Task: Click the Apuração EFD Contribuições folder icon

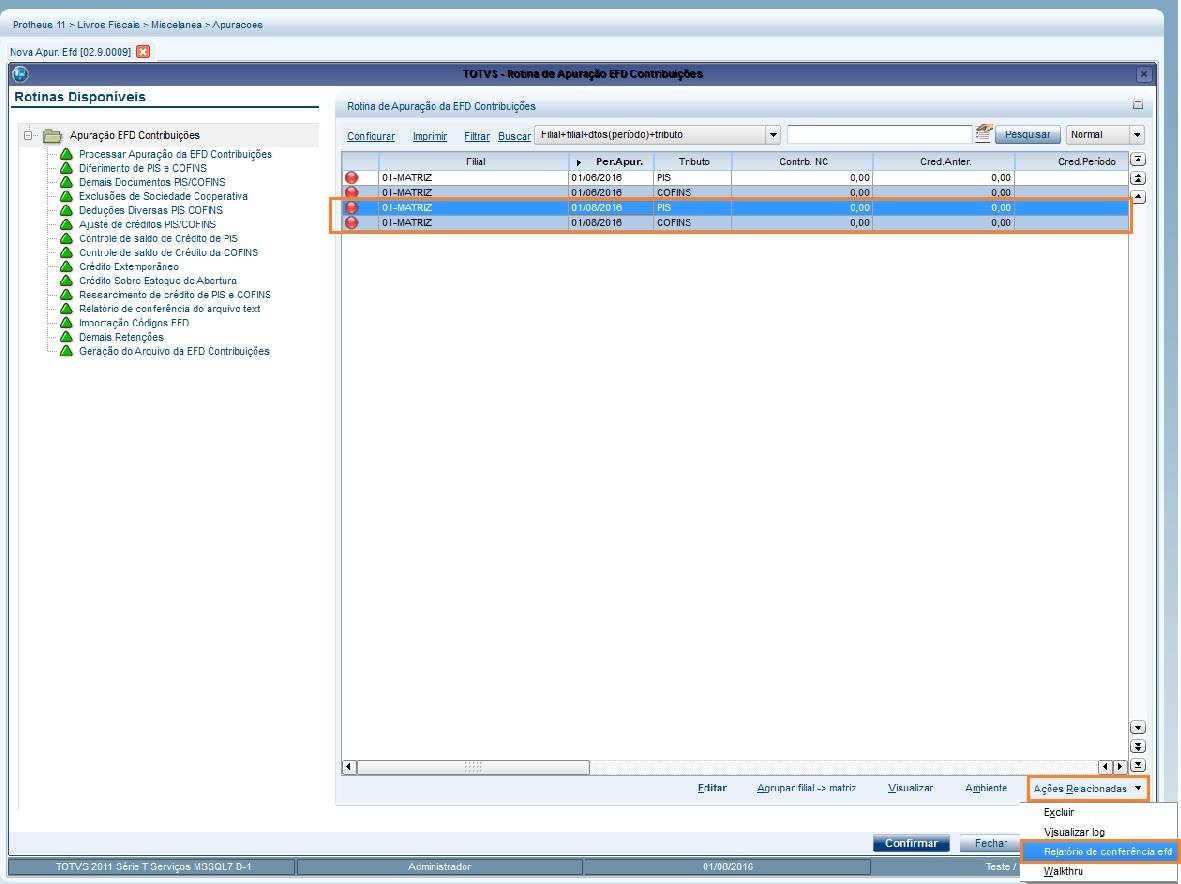Action: tap(52, 136)
